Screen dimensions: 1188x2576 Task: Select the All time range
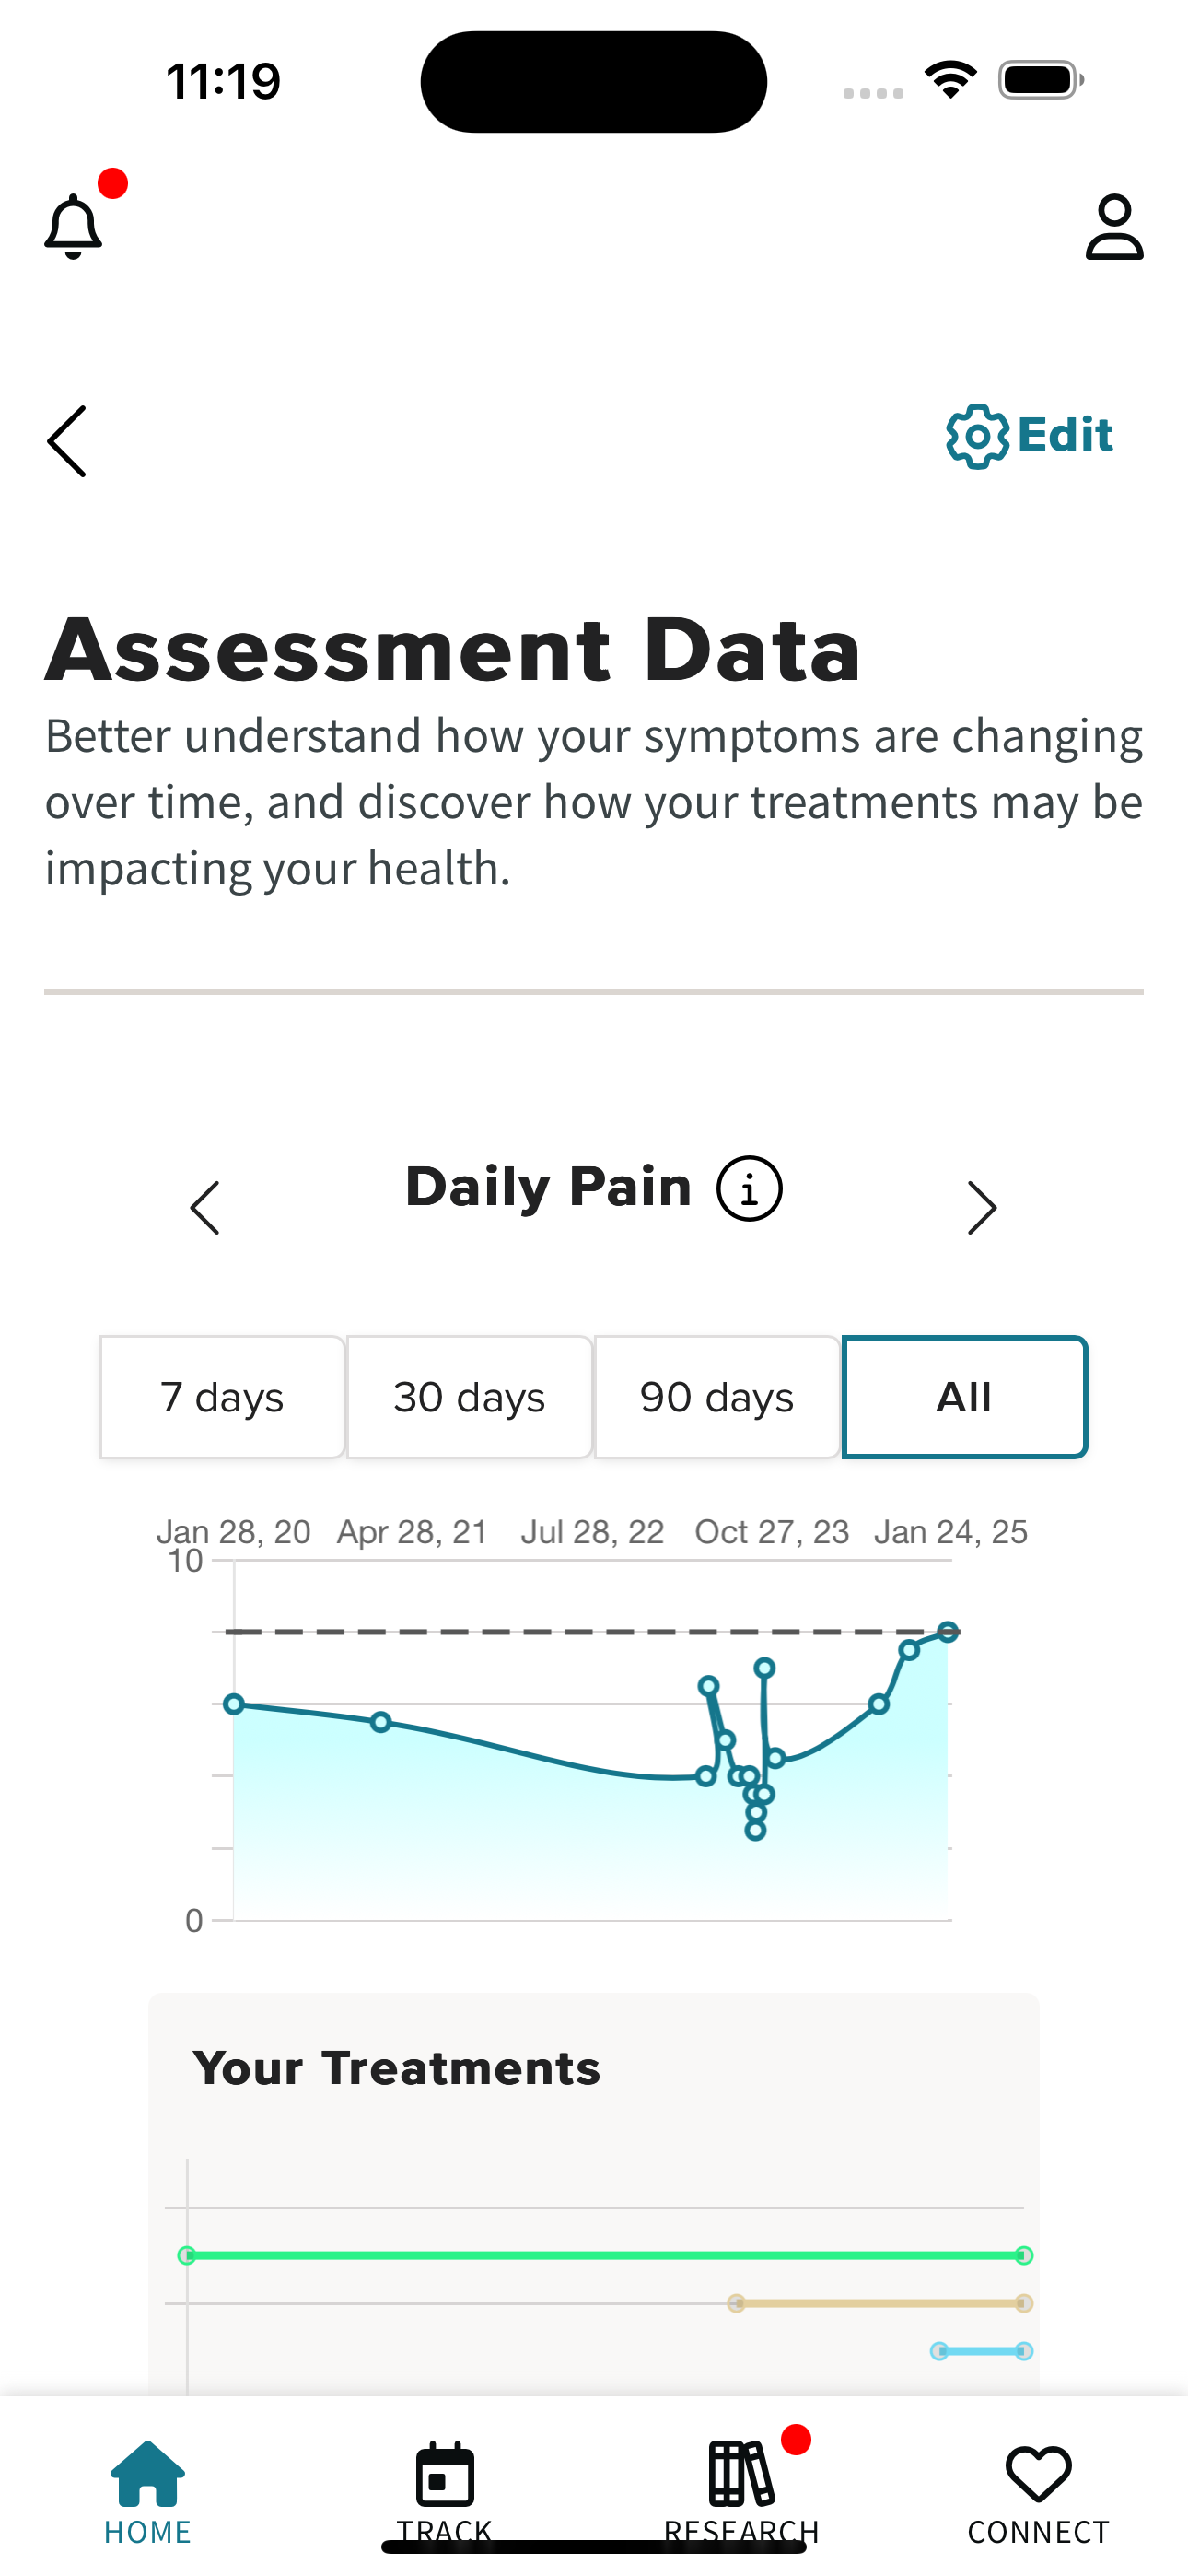(x=964, y=1397)
